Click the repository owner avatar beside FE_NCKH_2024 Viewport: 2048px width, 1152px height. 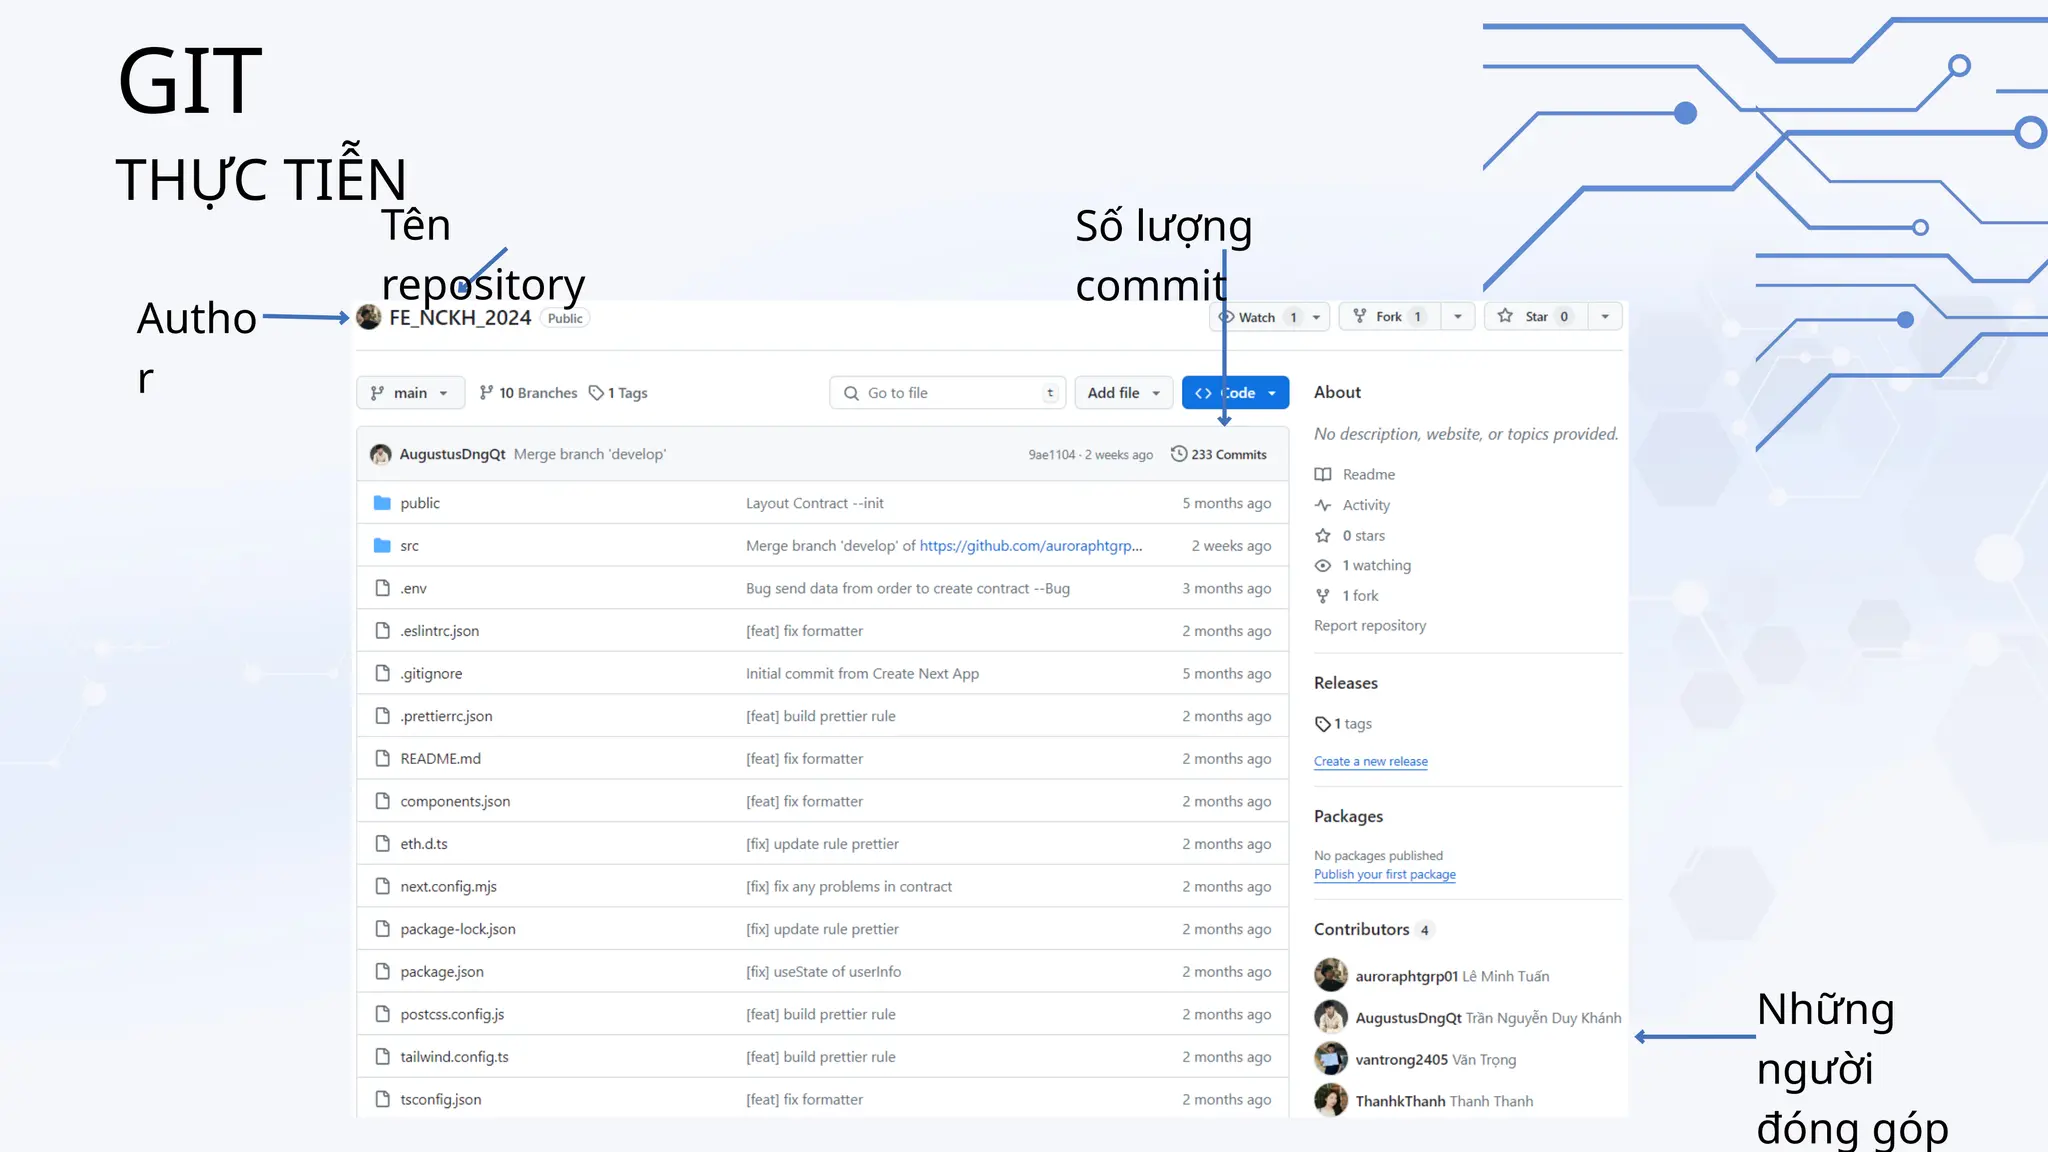click(369, 317)
